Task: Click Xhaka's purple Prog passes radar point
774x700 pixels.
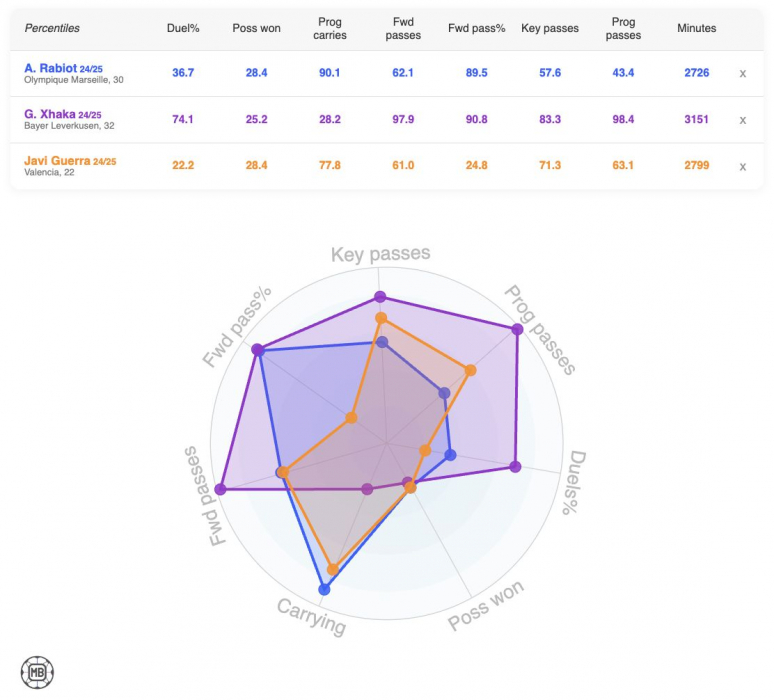Action: [x=517, y=329]
